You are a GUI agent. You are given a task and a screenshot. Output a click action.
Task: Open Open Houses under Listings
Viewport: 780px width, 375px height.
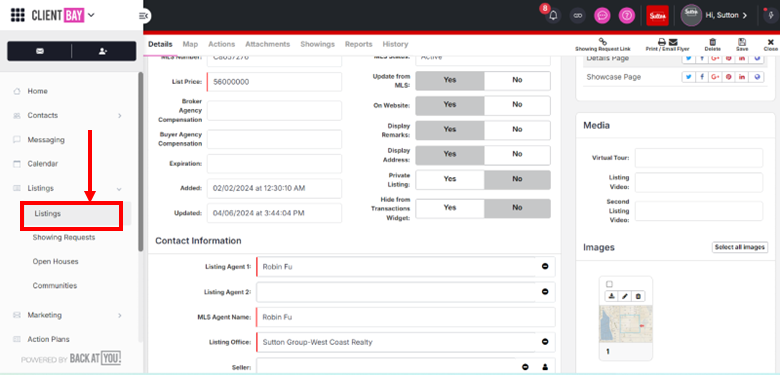point(55,262)
